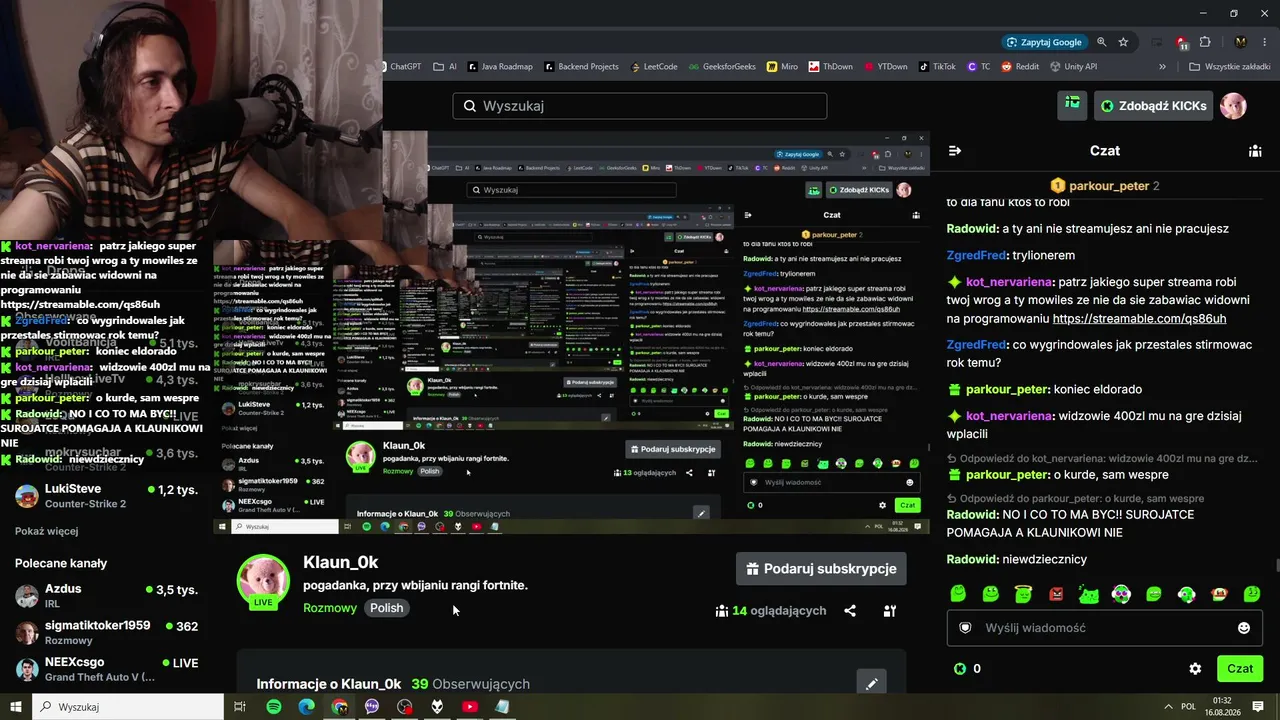Viewport: 1280px width, 720px height.
Task: Click the Kick search field Wyszukaj
Action: 640,106
